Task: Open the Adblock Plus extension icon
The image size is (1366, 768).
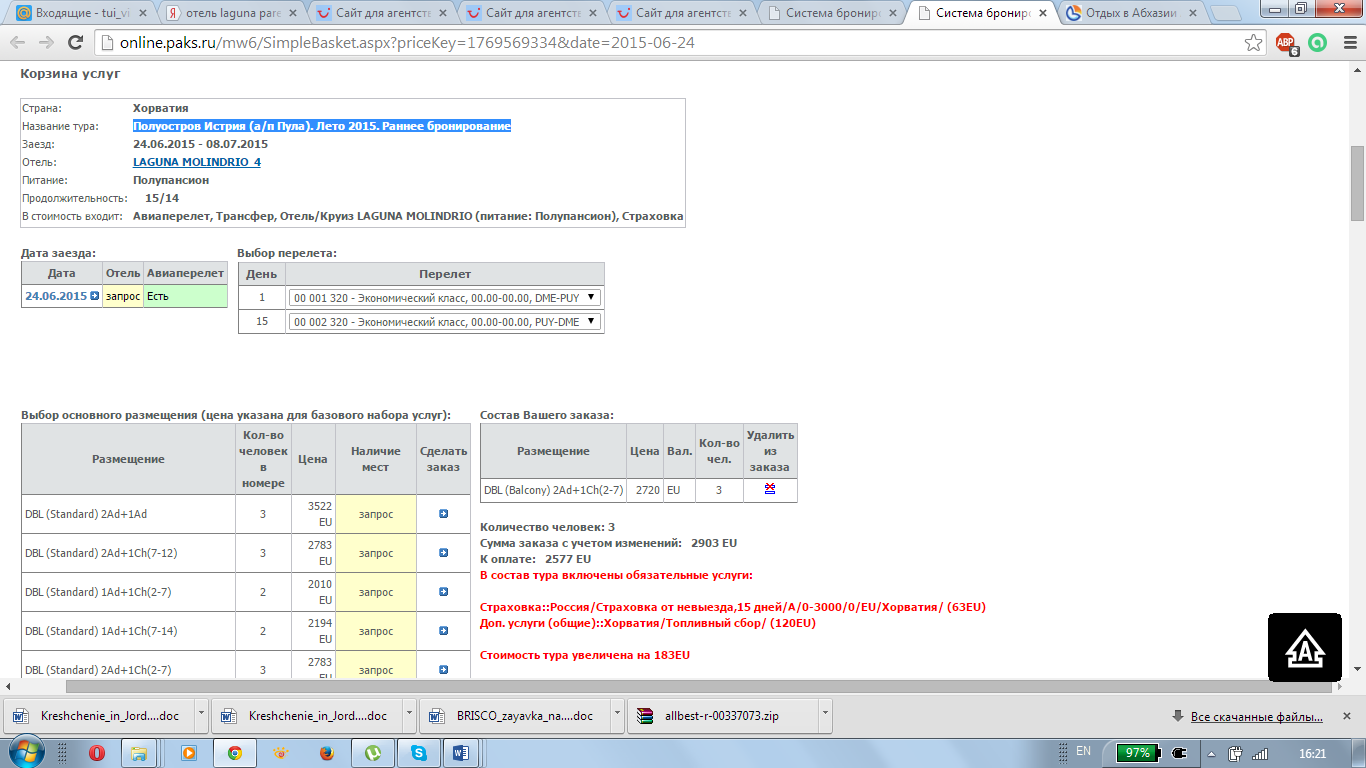Action: pos(1286,43)
